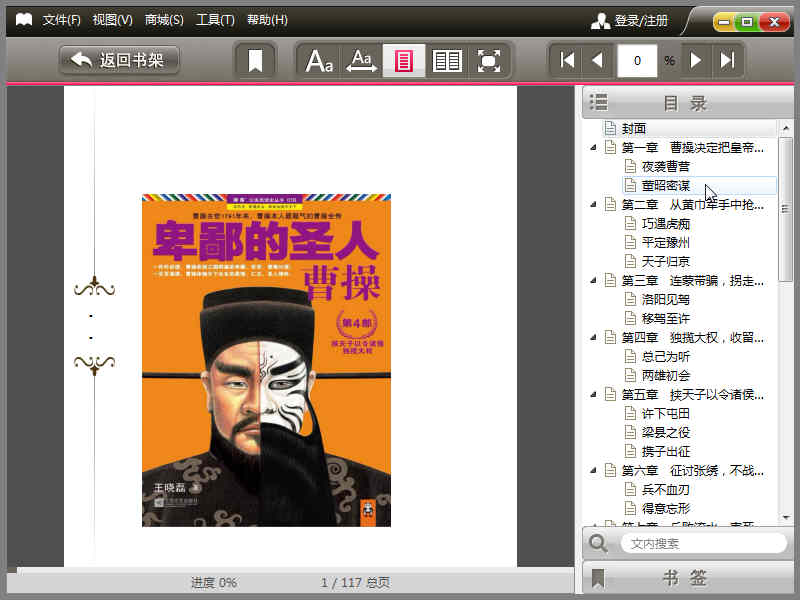Open section 得意忘形
The height and width of the screenshot is (600, 800).
pyautogui.click(x=665, y=509)
